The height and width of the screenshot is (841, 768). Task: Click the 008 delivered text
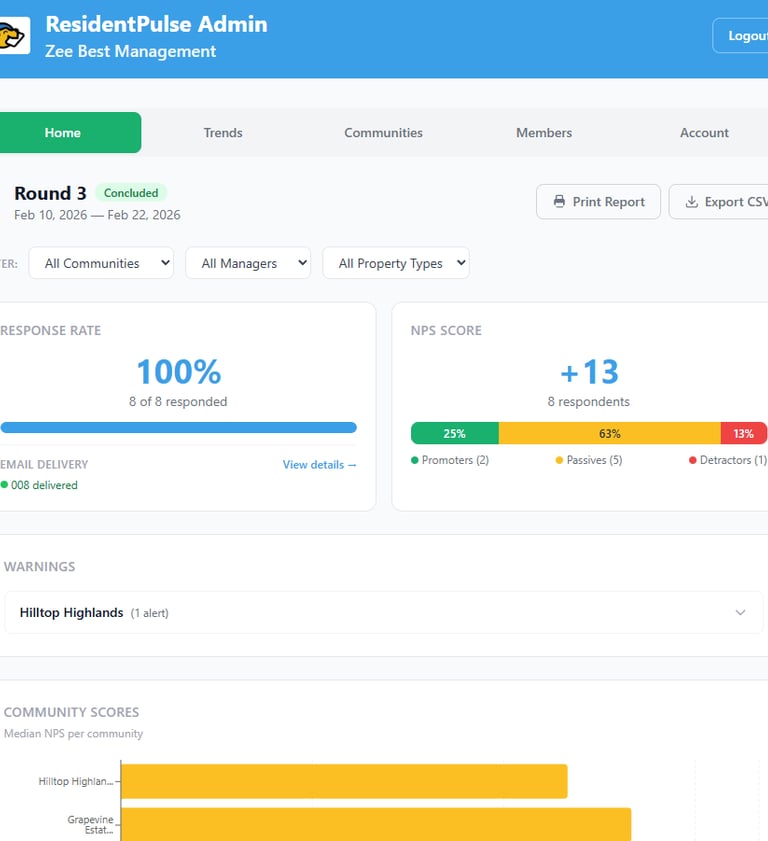tap(44, 485)
